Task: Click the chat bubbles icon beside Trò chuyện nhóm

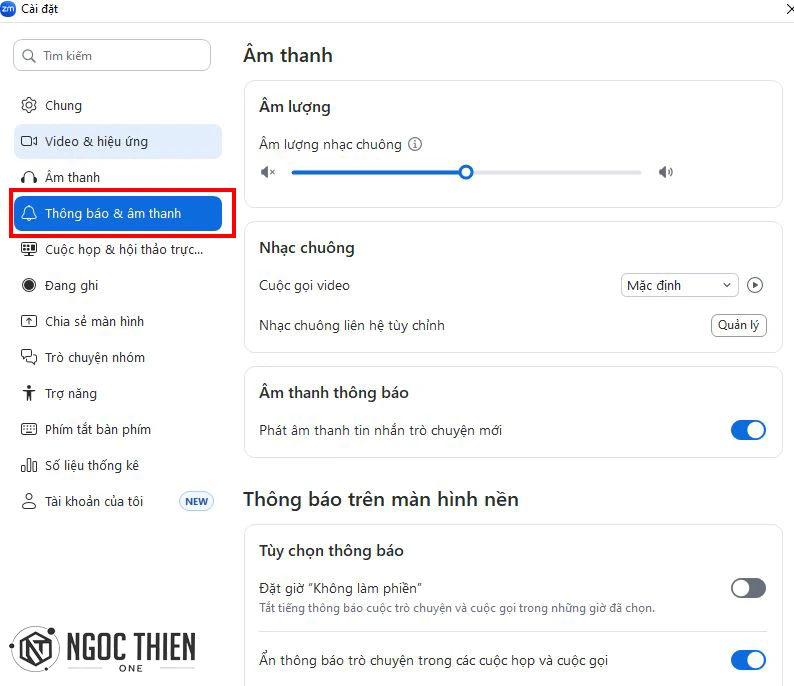Action: tap(29, 357)
